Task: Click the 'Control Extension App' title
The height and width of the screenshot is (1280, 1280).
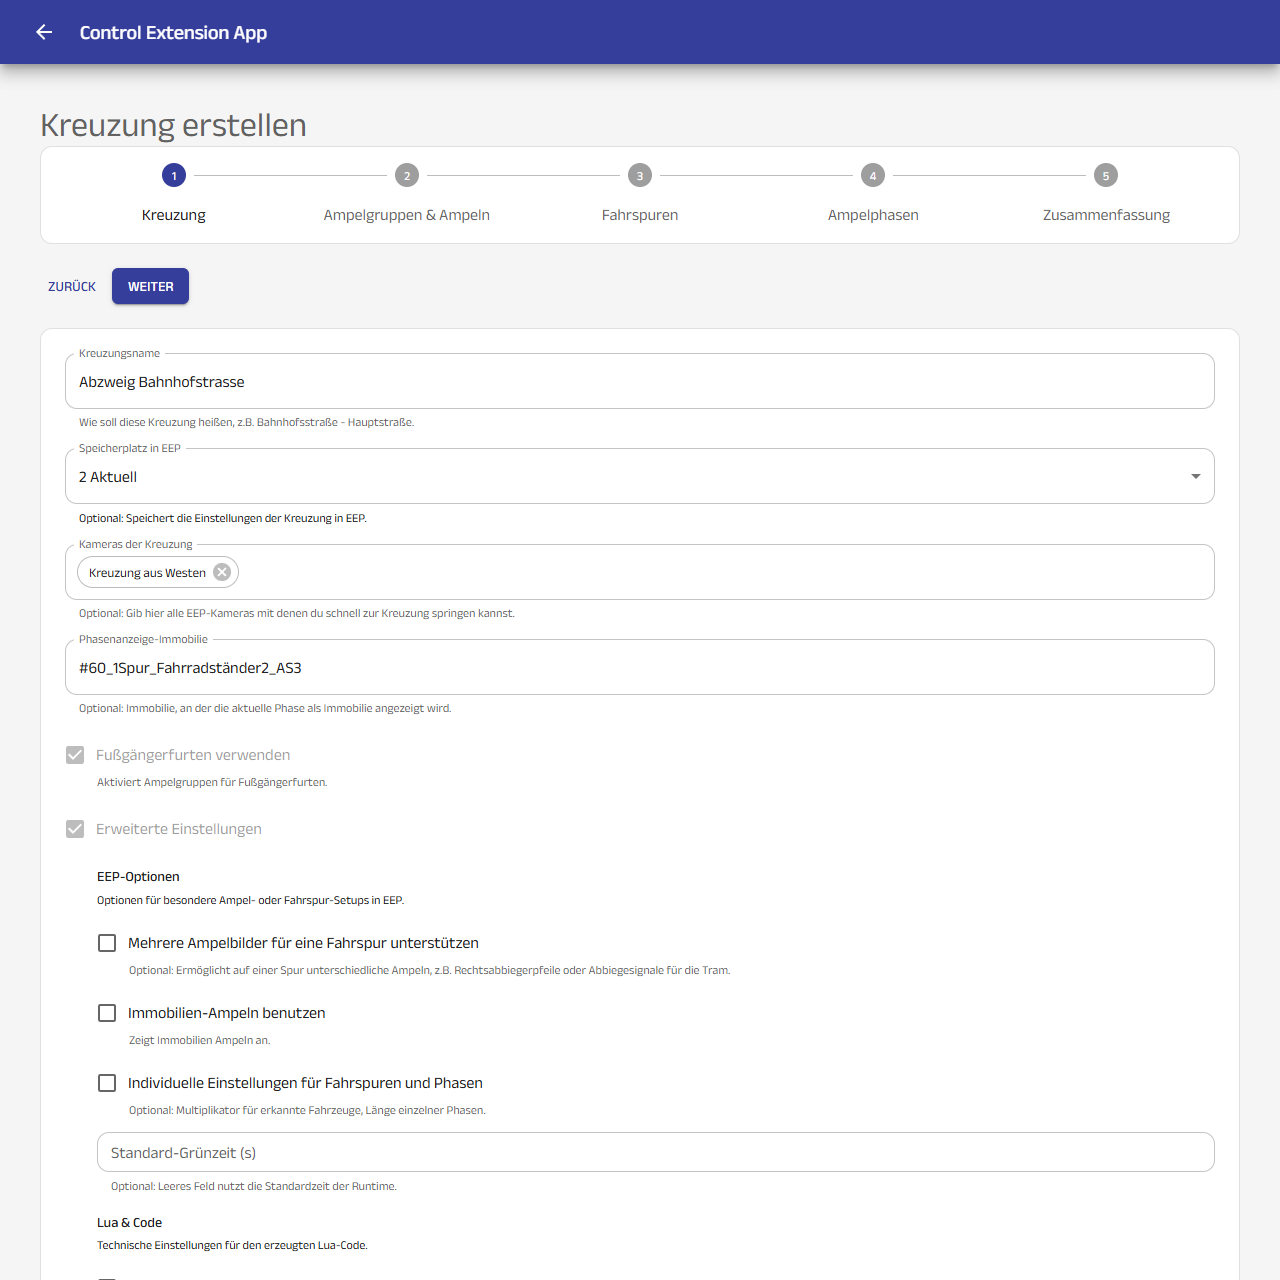Action: click(173, 32)
